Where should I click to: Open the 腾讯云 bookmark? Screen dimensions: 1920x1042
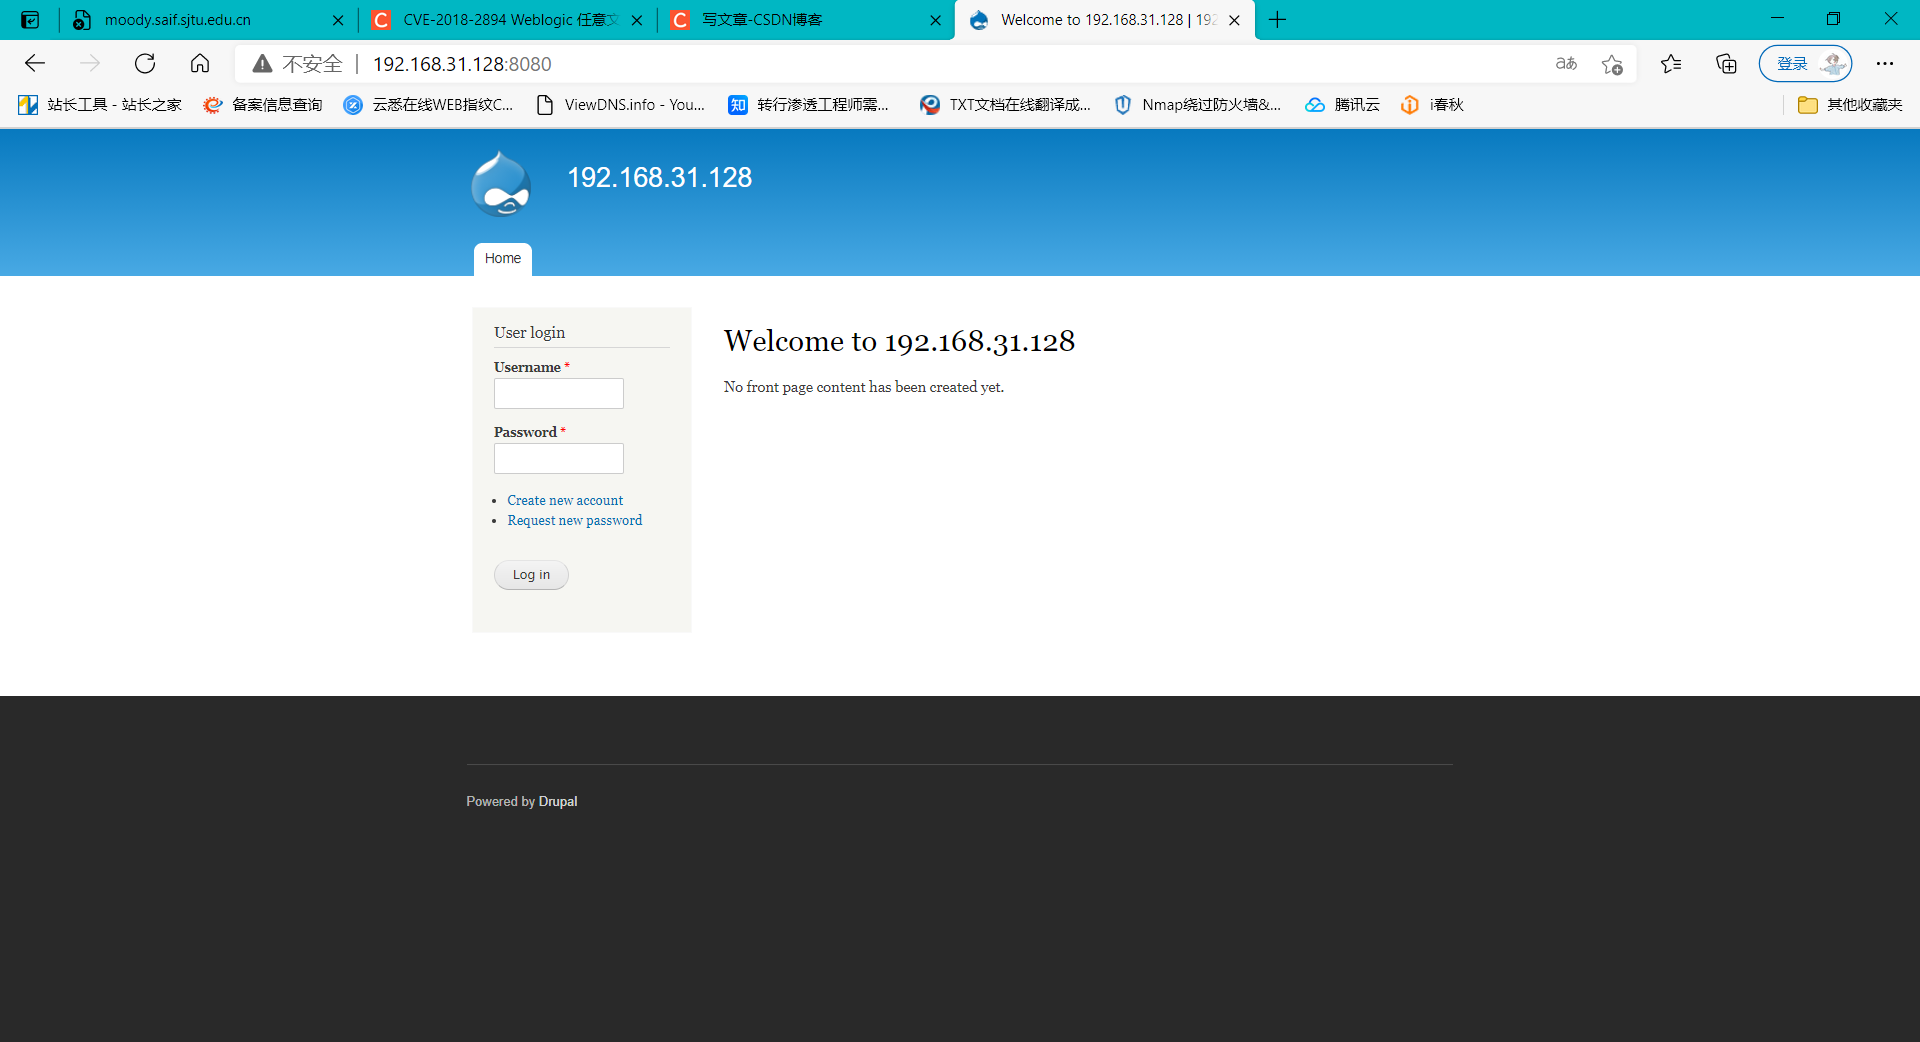[1342, 104]
